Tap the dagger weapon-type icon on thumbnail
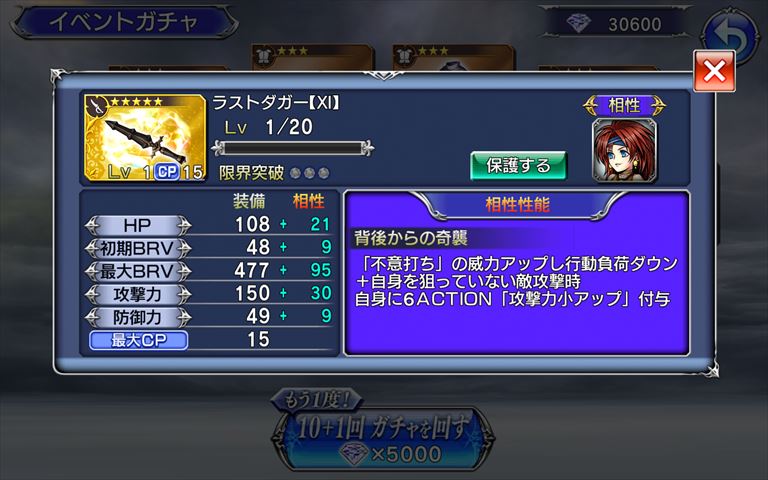The width and height of the screenshot is (768, 480). (97, 106)
